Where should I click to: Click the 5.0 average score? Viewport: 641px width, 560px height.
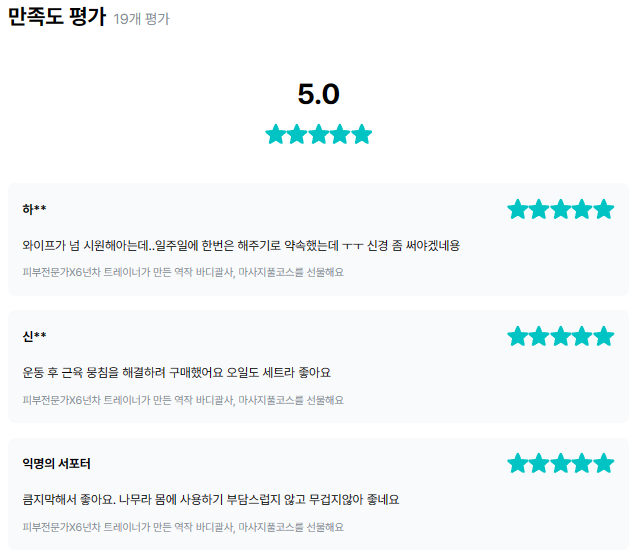(x=319, y=94)
